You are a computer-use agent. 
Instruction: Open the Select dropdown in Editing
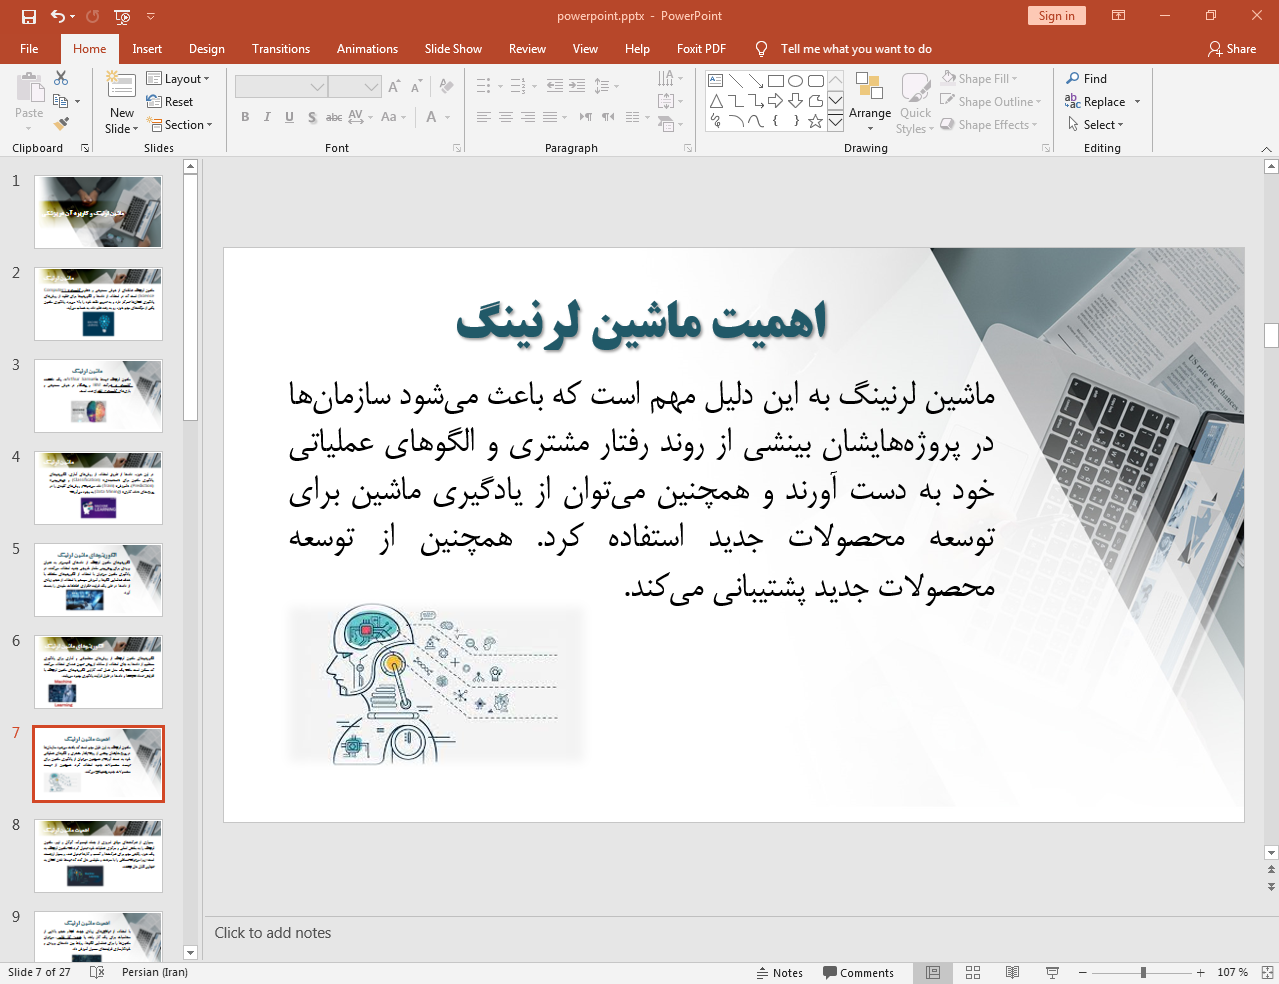(1095, 124)
